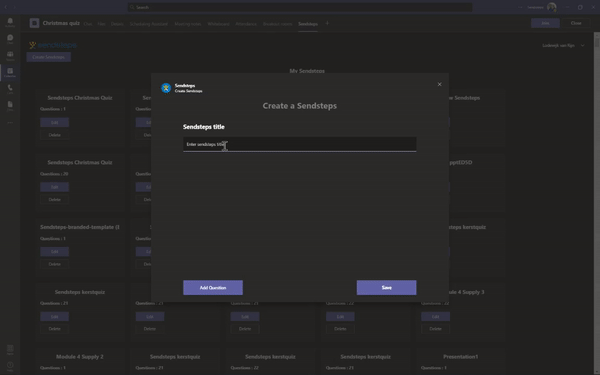
Task: Open Calls from the left sidebar
Action: pyautogui.click(x=10, y=89)
